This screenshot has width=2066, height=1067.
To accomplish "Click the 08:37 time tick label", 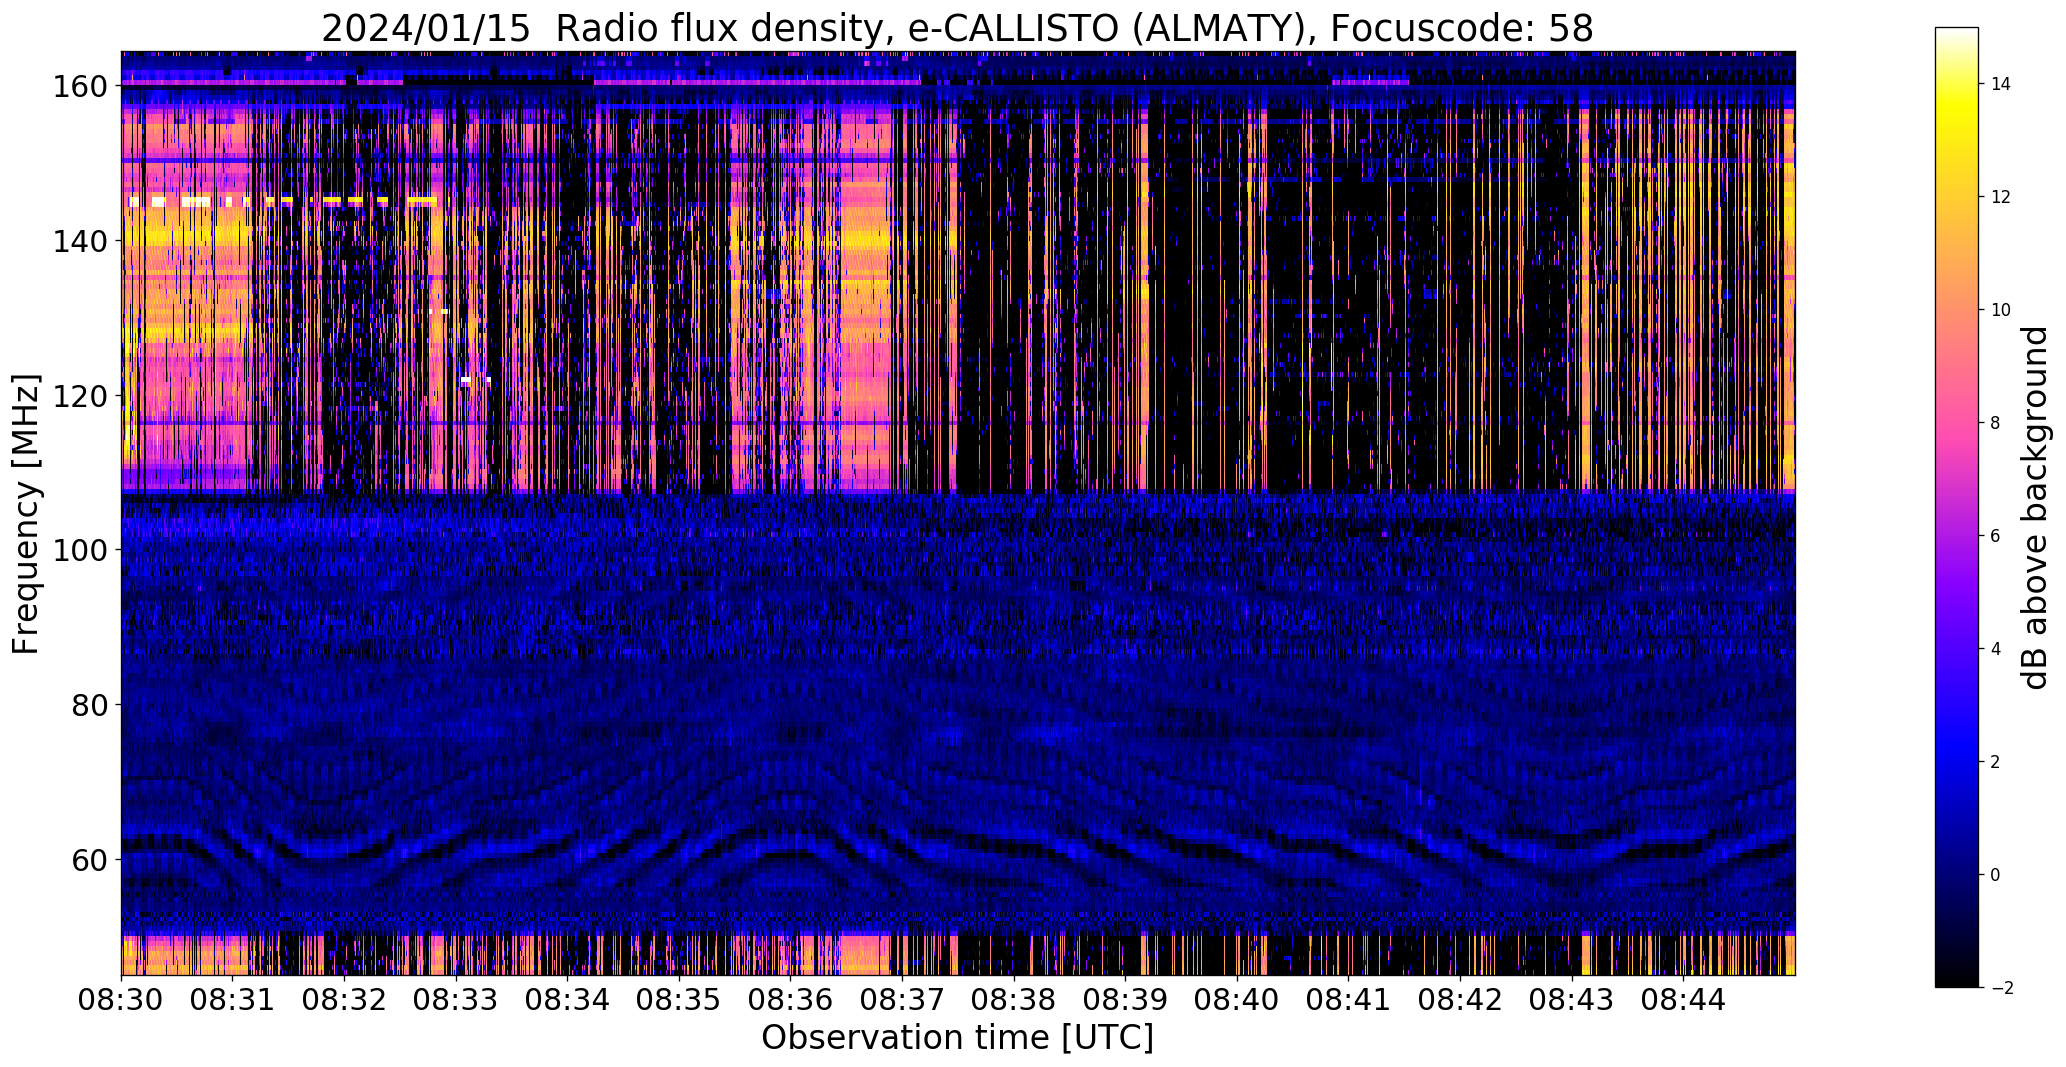I will coord(902,998).
